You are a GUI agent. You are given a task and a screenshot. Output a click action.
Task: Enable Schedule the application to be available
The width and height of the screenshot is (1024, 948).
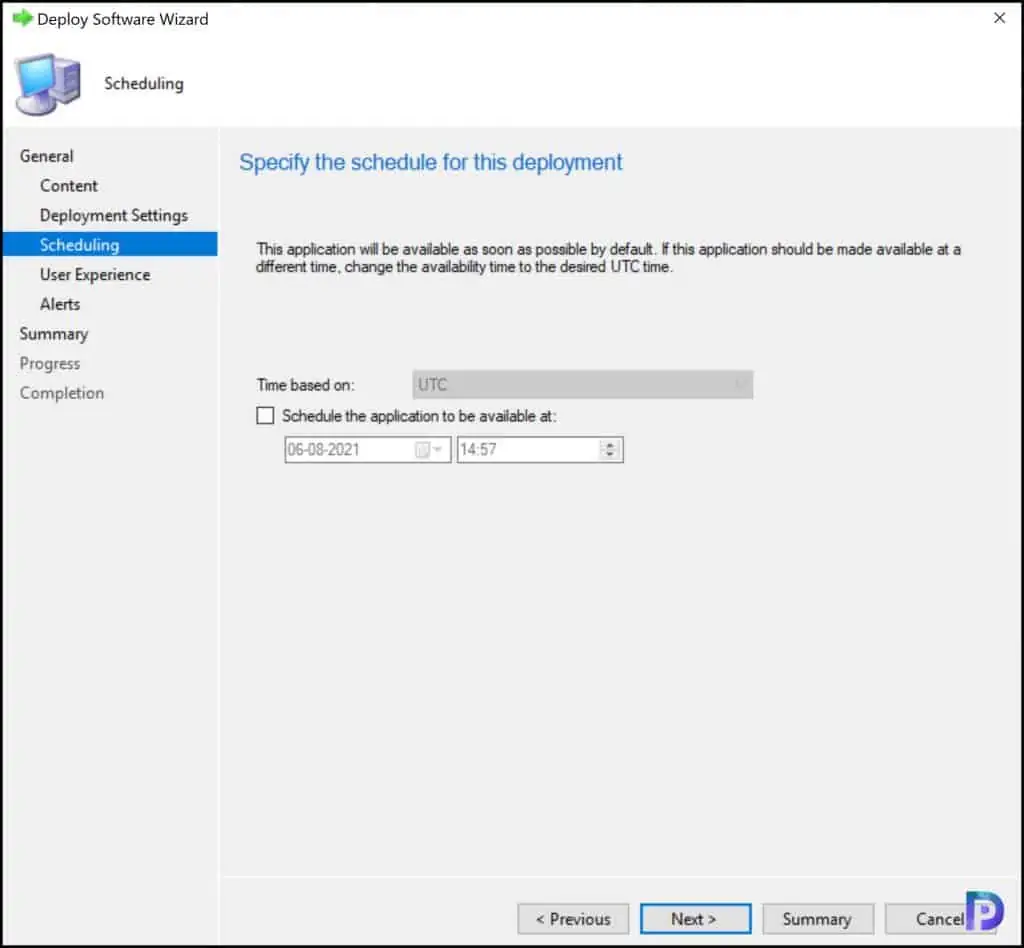click(265, 416)
